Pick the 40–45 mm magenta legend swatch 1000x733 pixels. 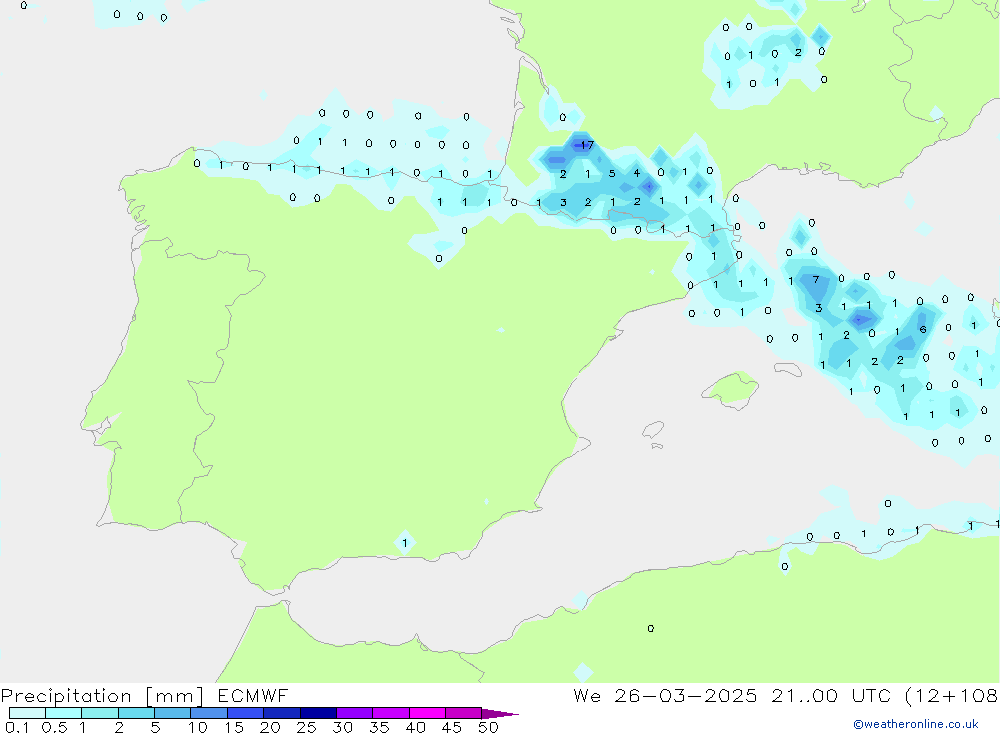(427, 713)
